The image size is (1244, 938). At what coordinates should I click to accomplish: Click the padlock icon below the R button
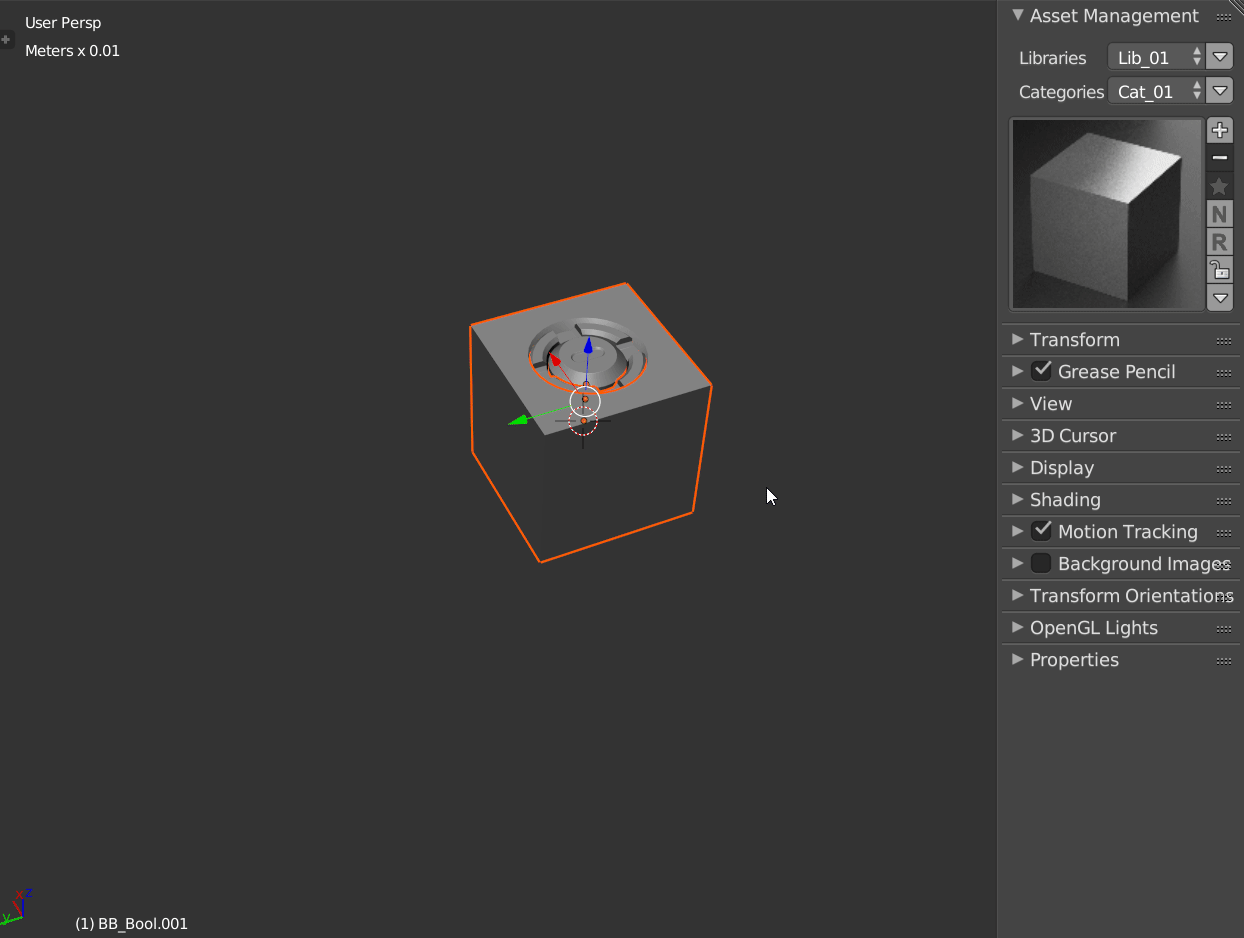(1219, 269)
